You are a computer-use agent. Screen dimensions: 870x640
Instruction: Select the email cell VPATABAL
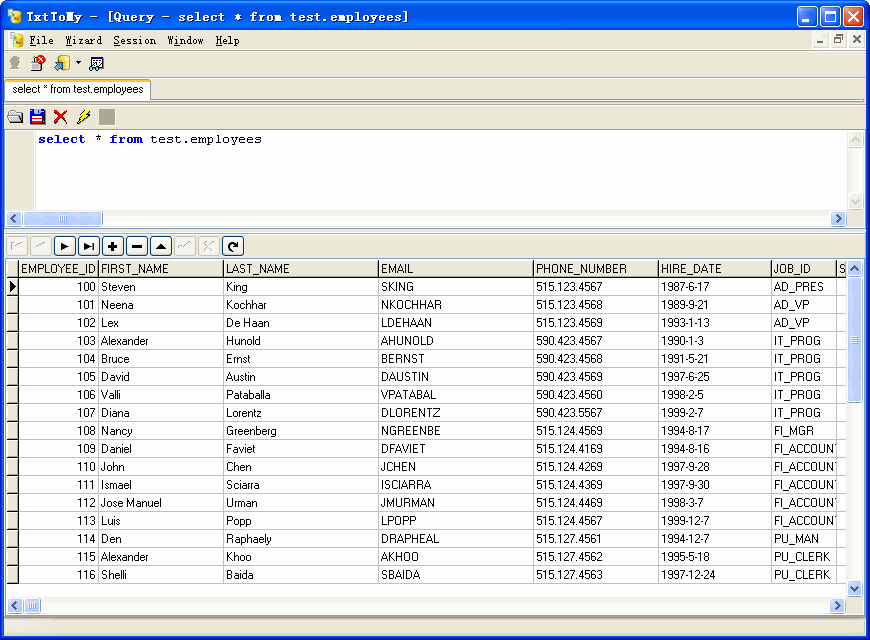click(x=456, y=395)
